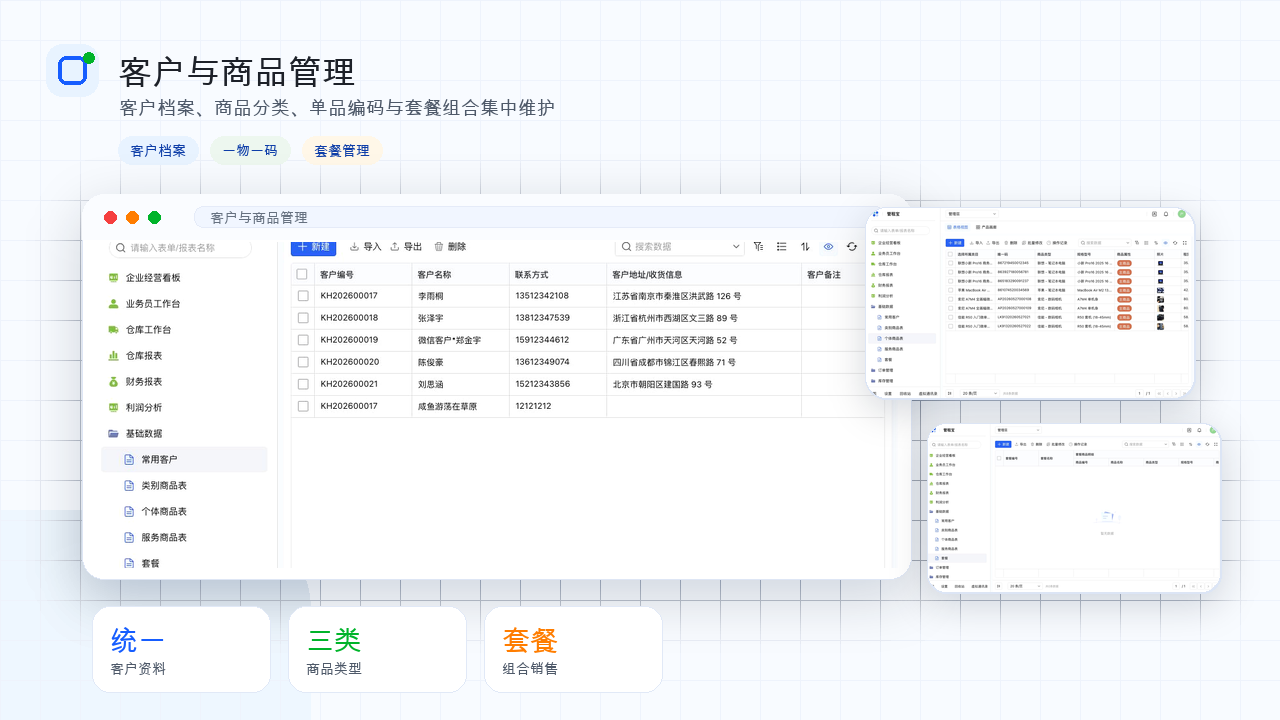Tick the header checkbox in the lower right window table
The width and height of the screenshot is (1280, 720).
coord(999,458)
